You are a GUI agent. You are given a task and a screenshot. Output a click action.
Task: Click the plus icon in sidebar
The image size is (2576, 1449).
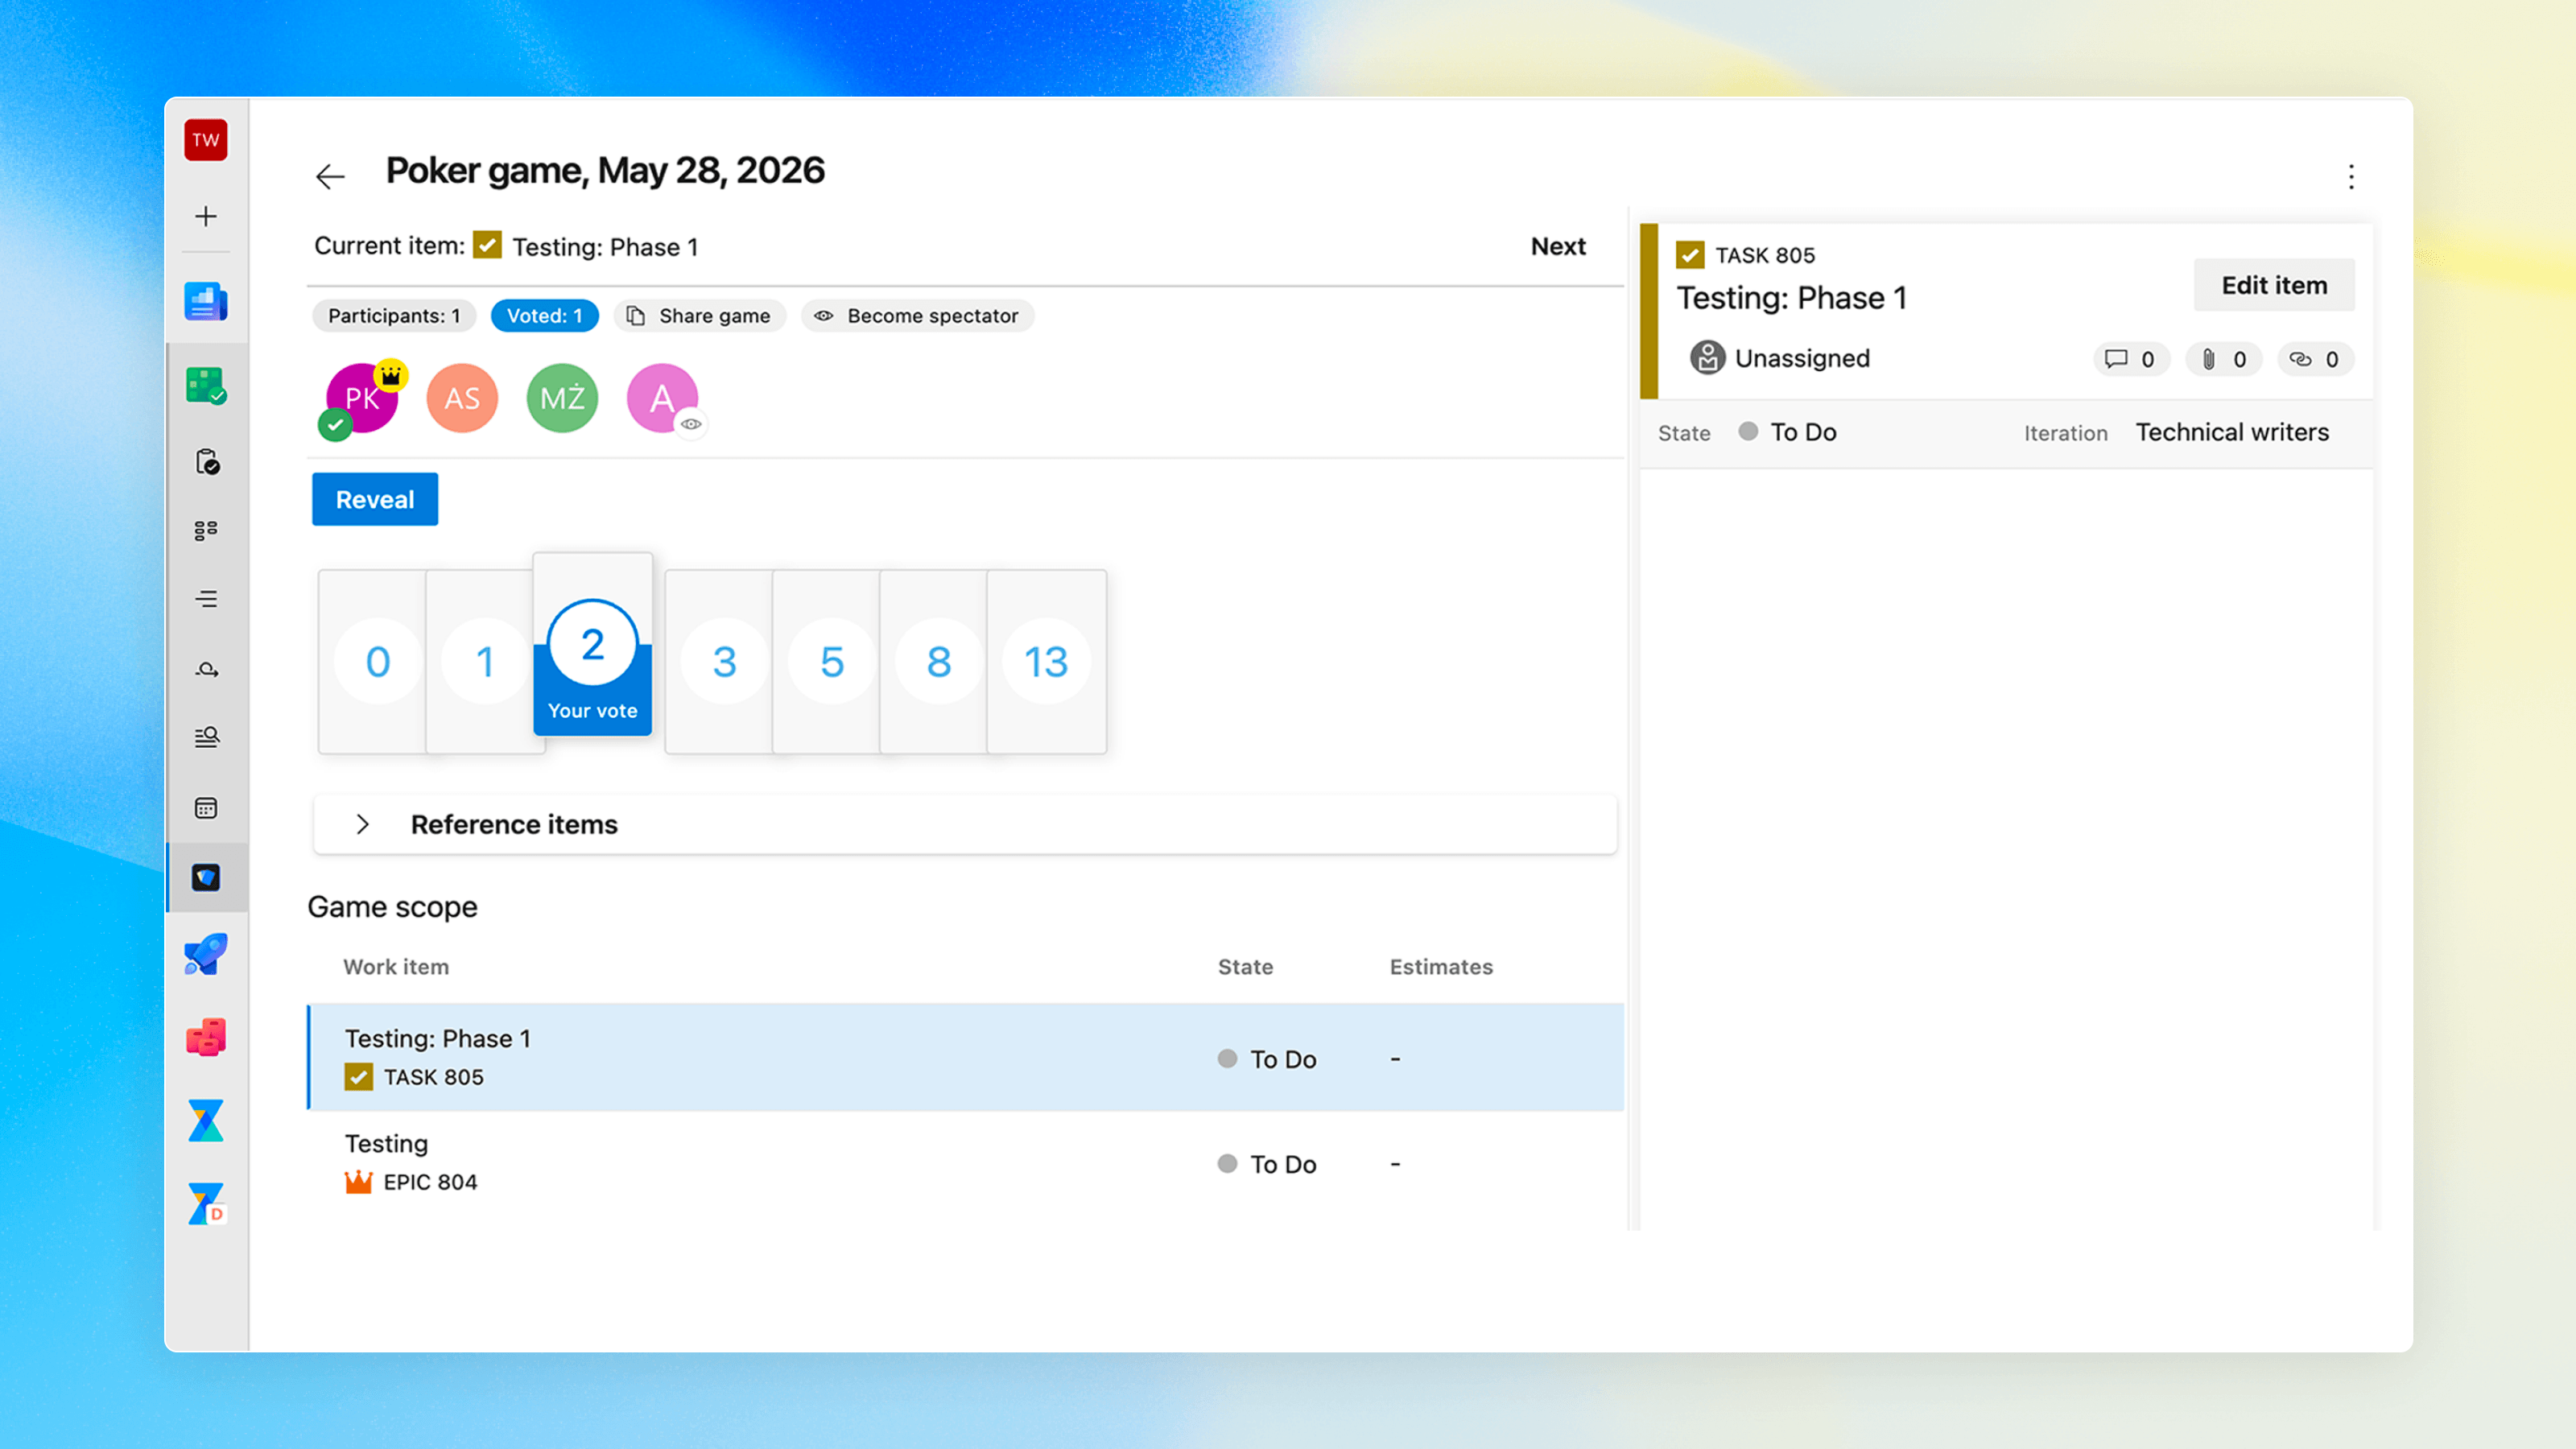click(206, 216)
